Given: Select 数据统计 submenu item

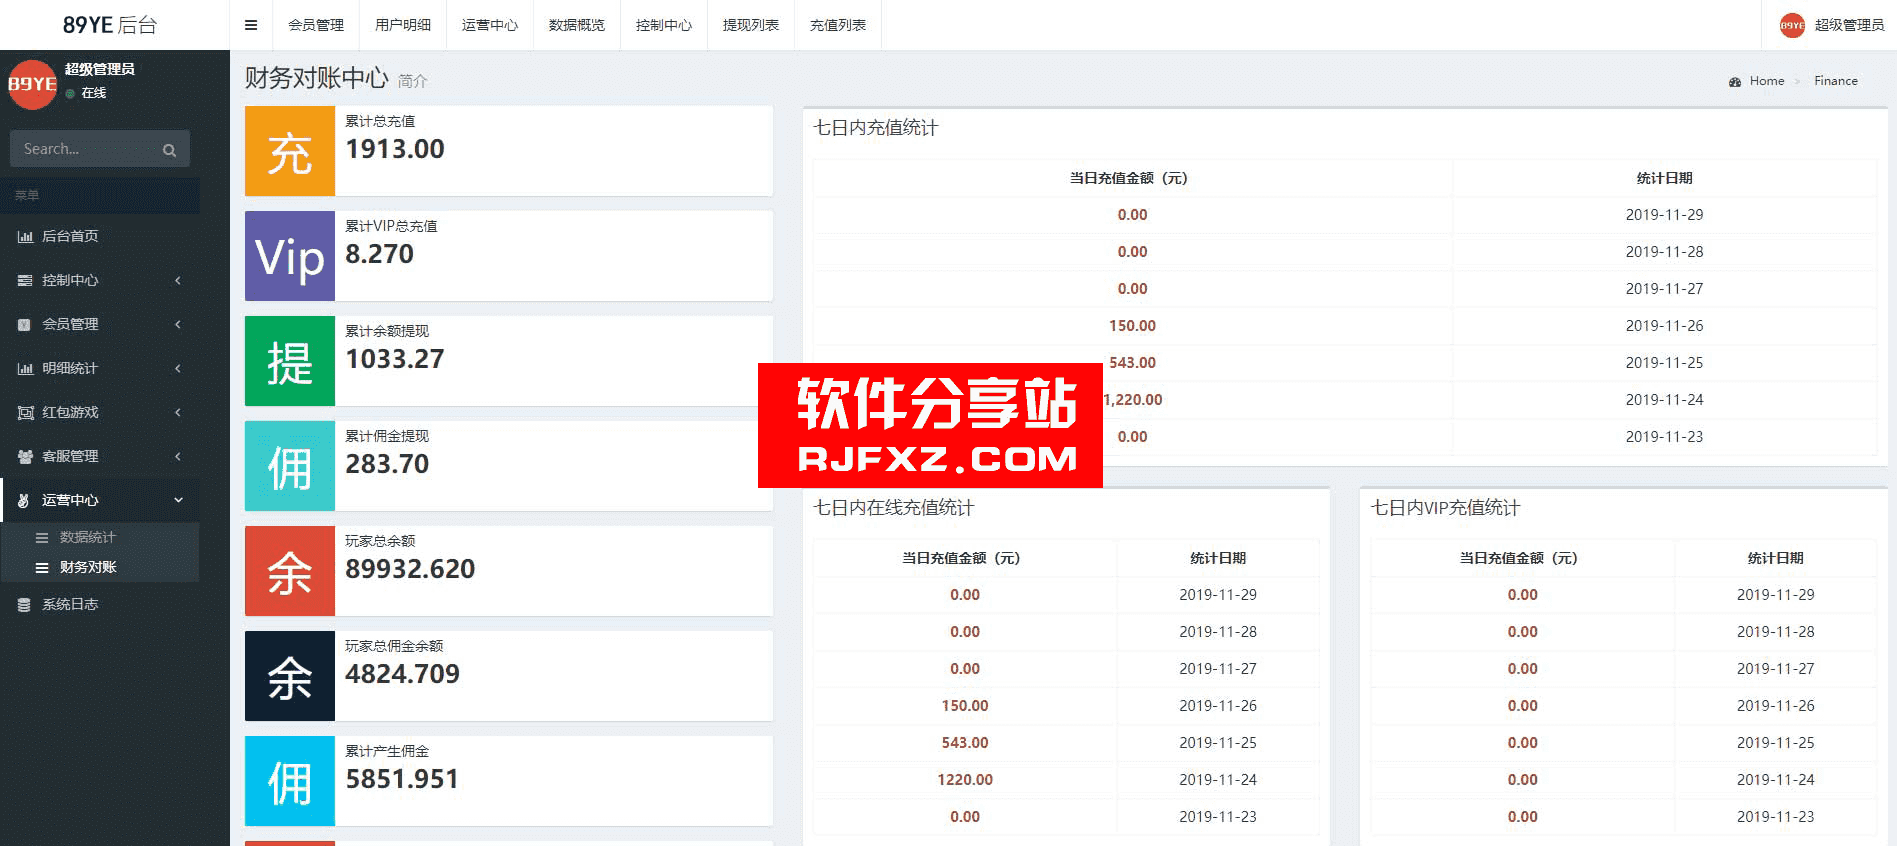Looking at the screenshot, I should click(x=88, y=537).
